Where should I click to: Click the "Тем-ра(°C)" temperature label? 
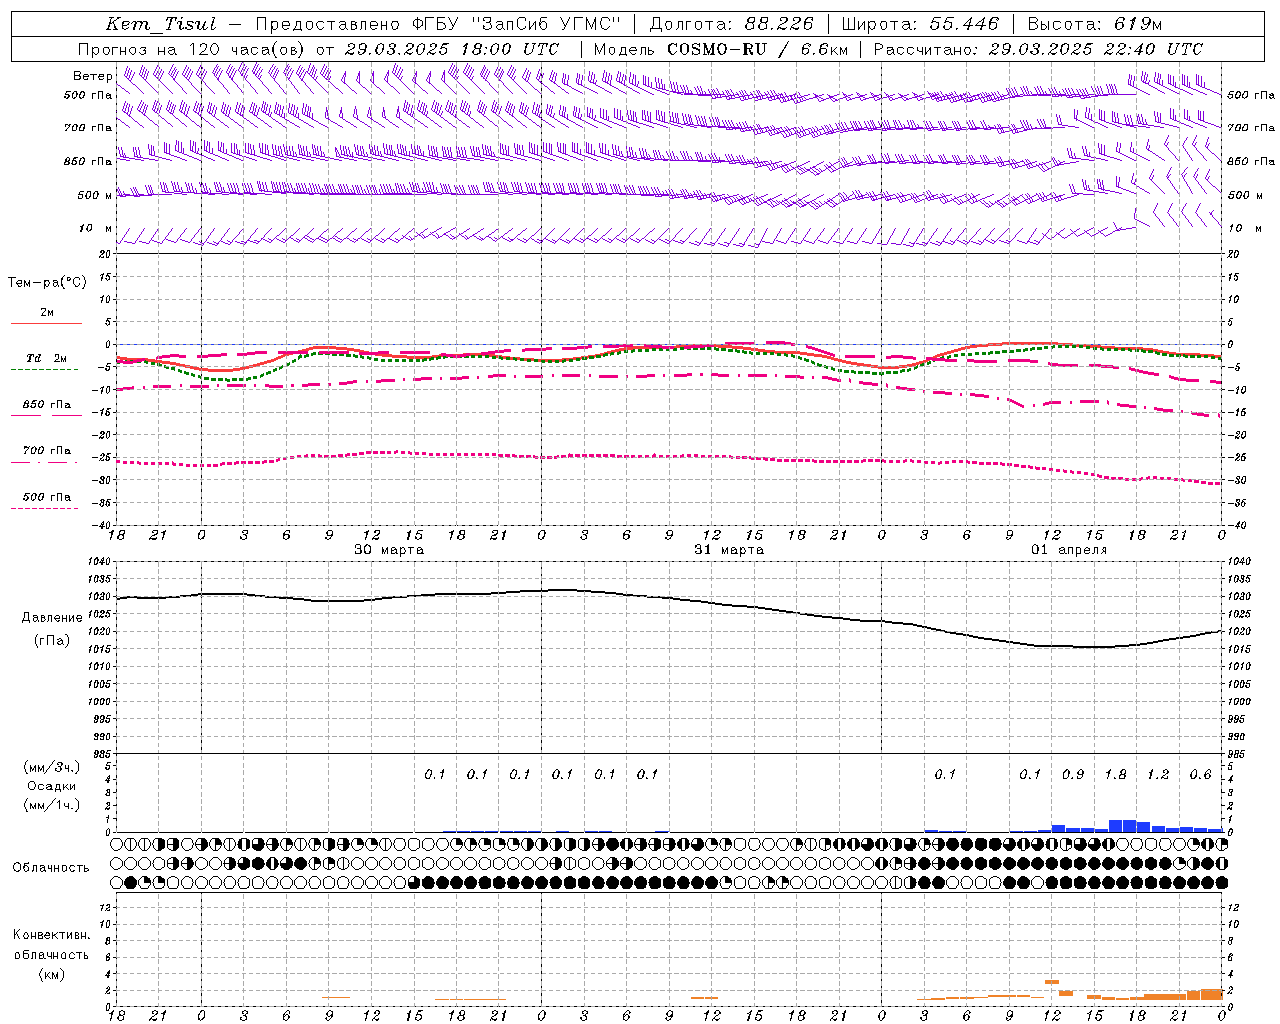[x=47, y=283]
